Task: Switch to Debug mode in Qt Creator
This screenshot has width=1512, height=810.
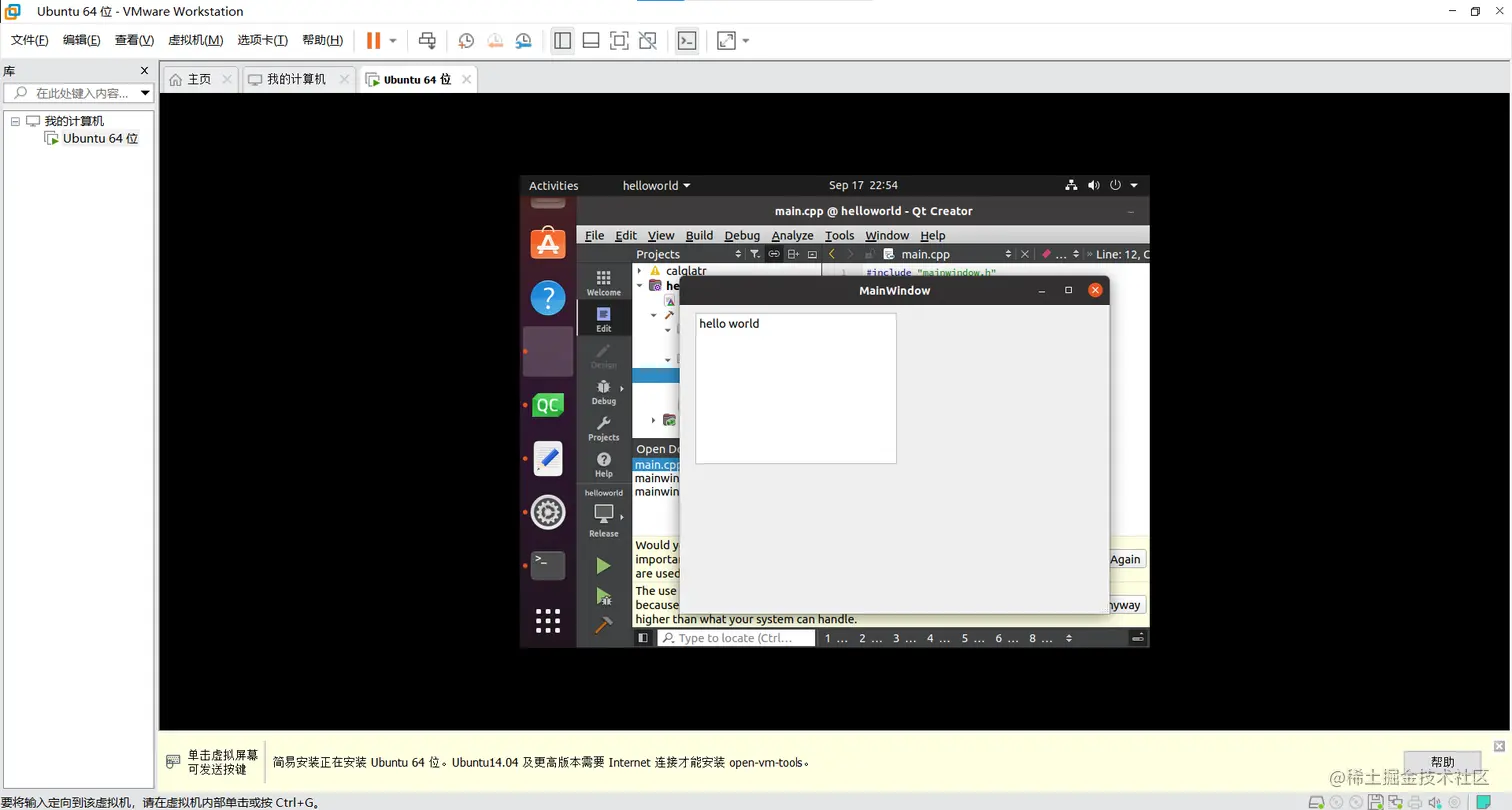Action: pos(603,391)
